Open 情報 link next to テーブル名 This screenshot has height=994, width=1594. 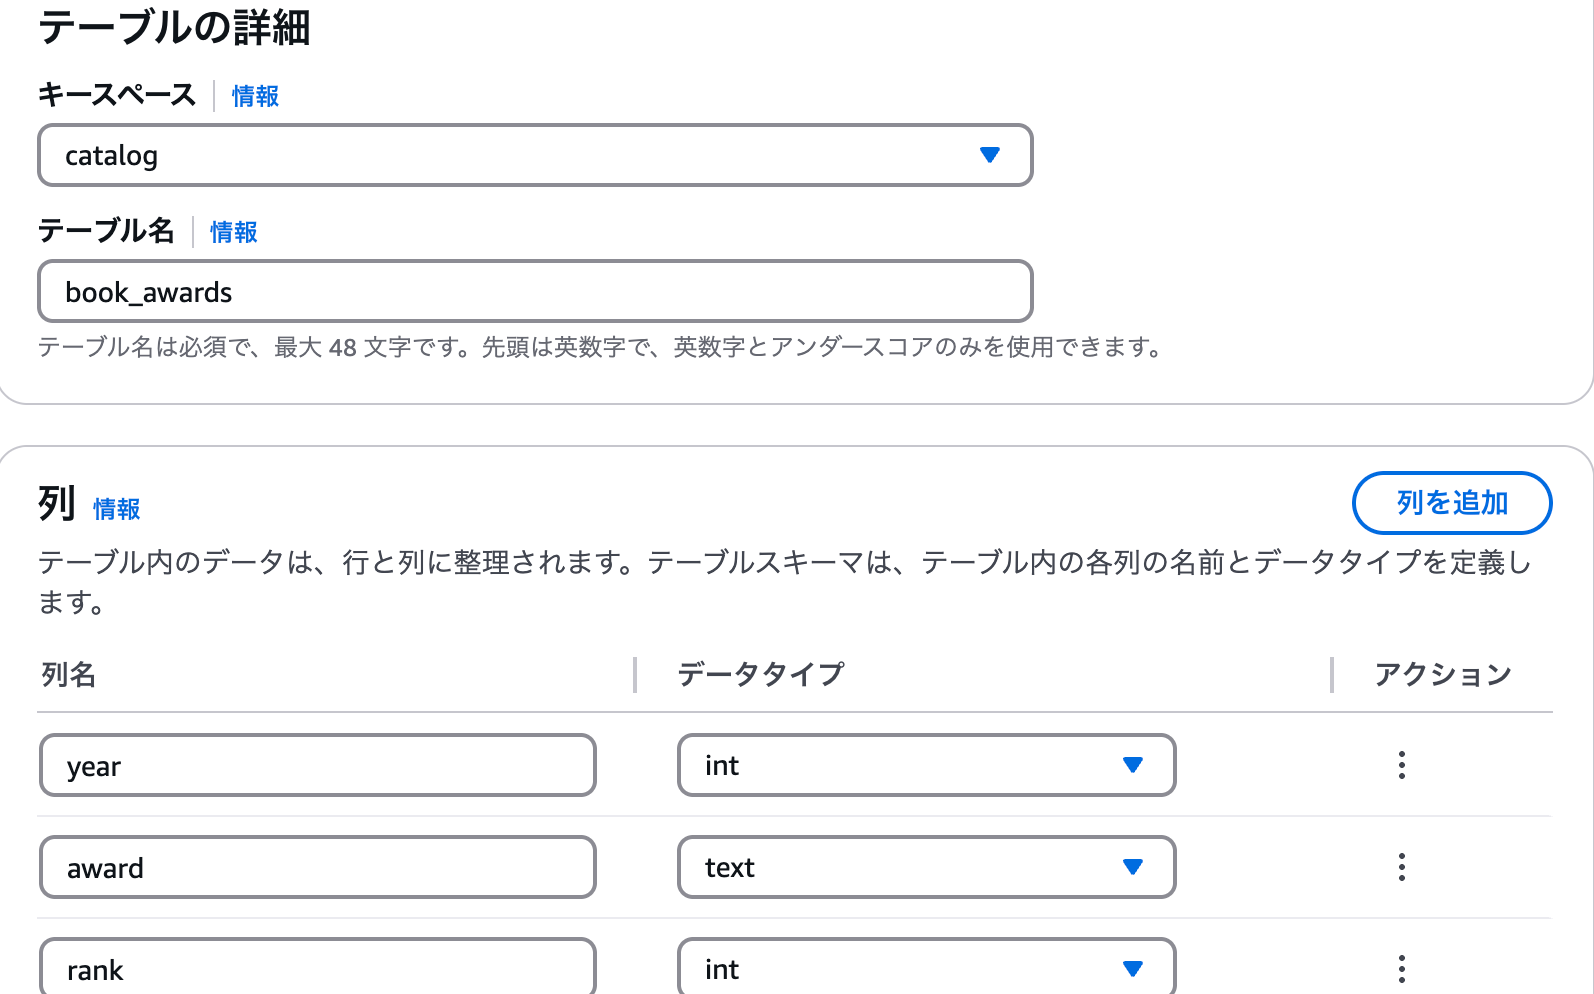(x=234, y=232)
